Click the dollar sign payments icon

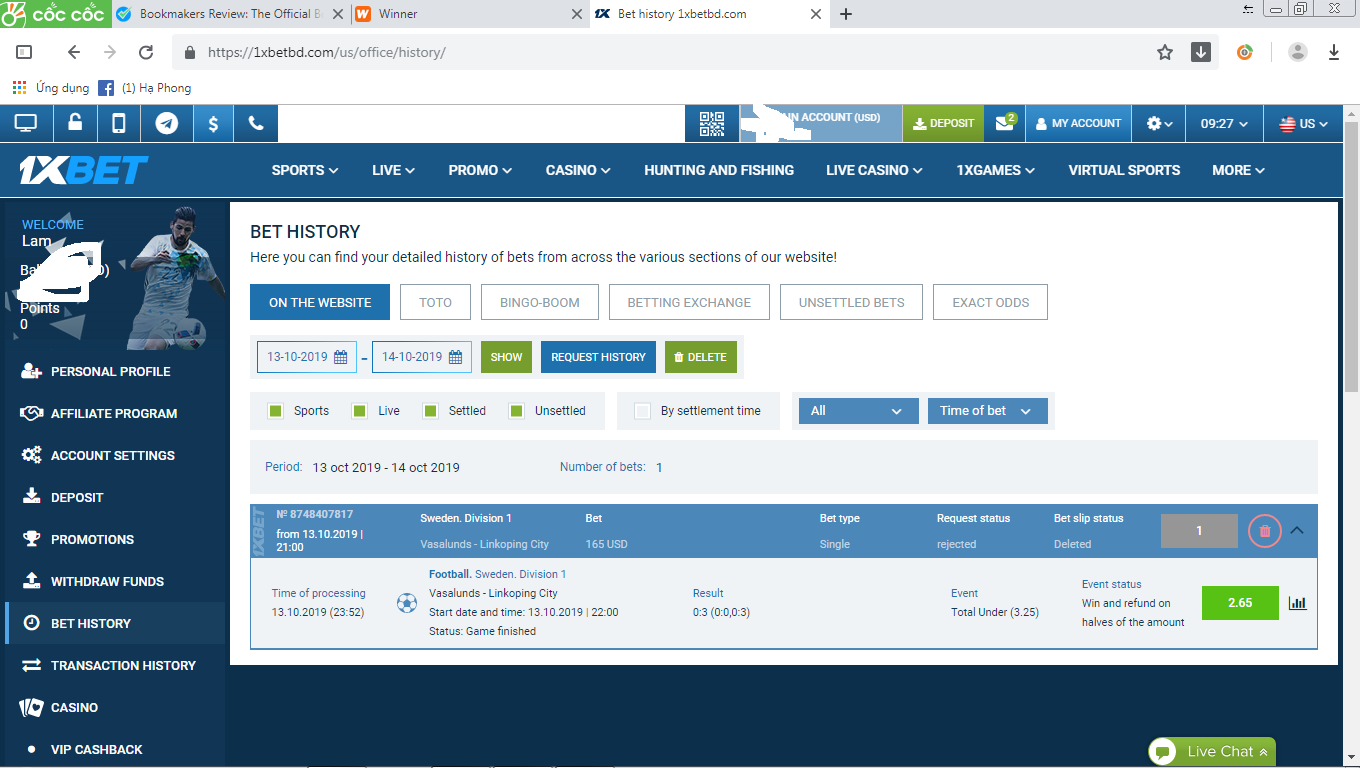pos(213,123)
